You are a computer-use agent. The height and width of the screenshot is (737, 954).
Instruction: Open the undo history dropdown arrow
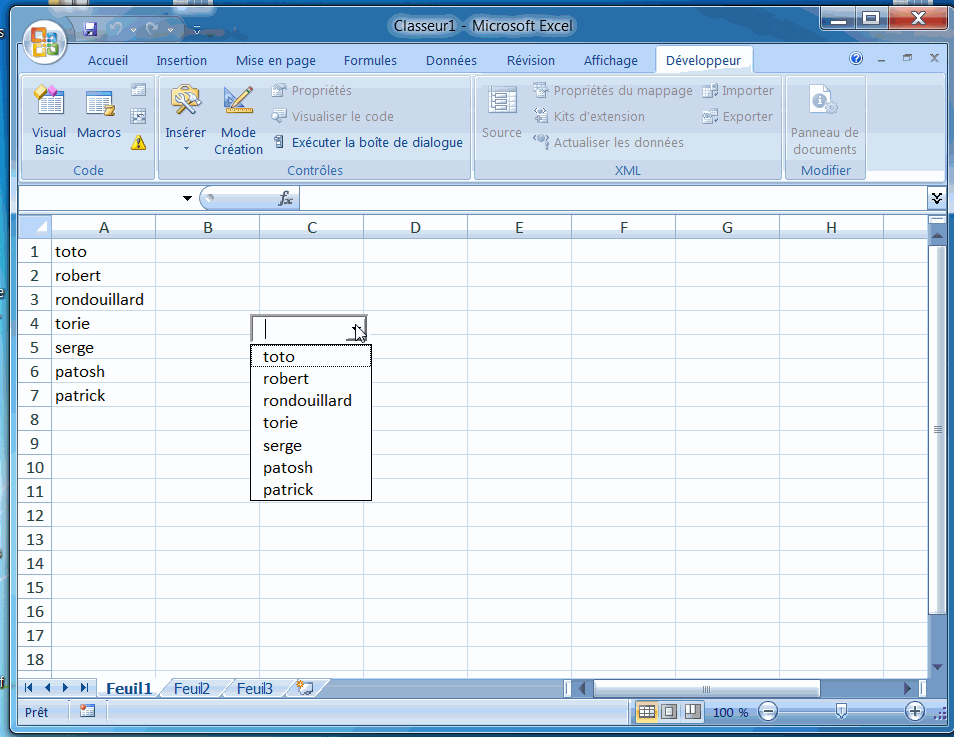(x=133, y=29)
